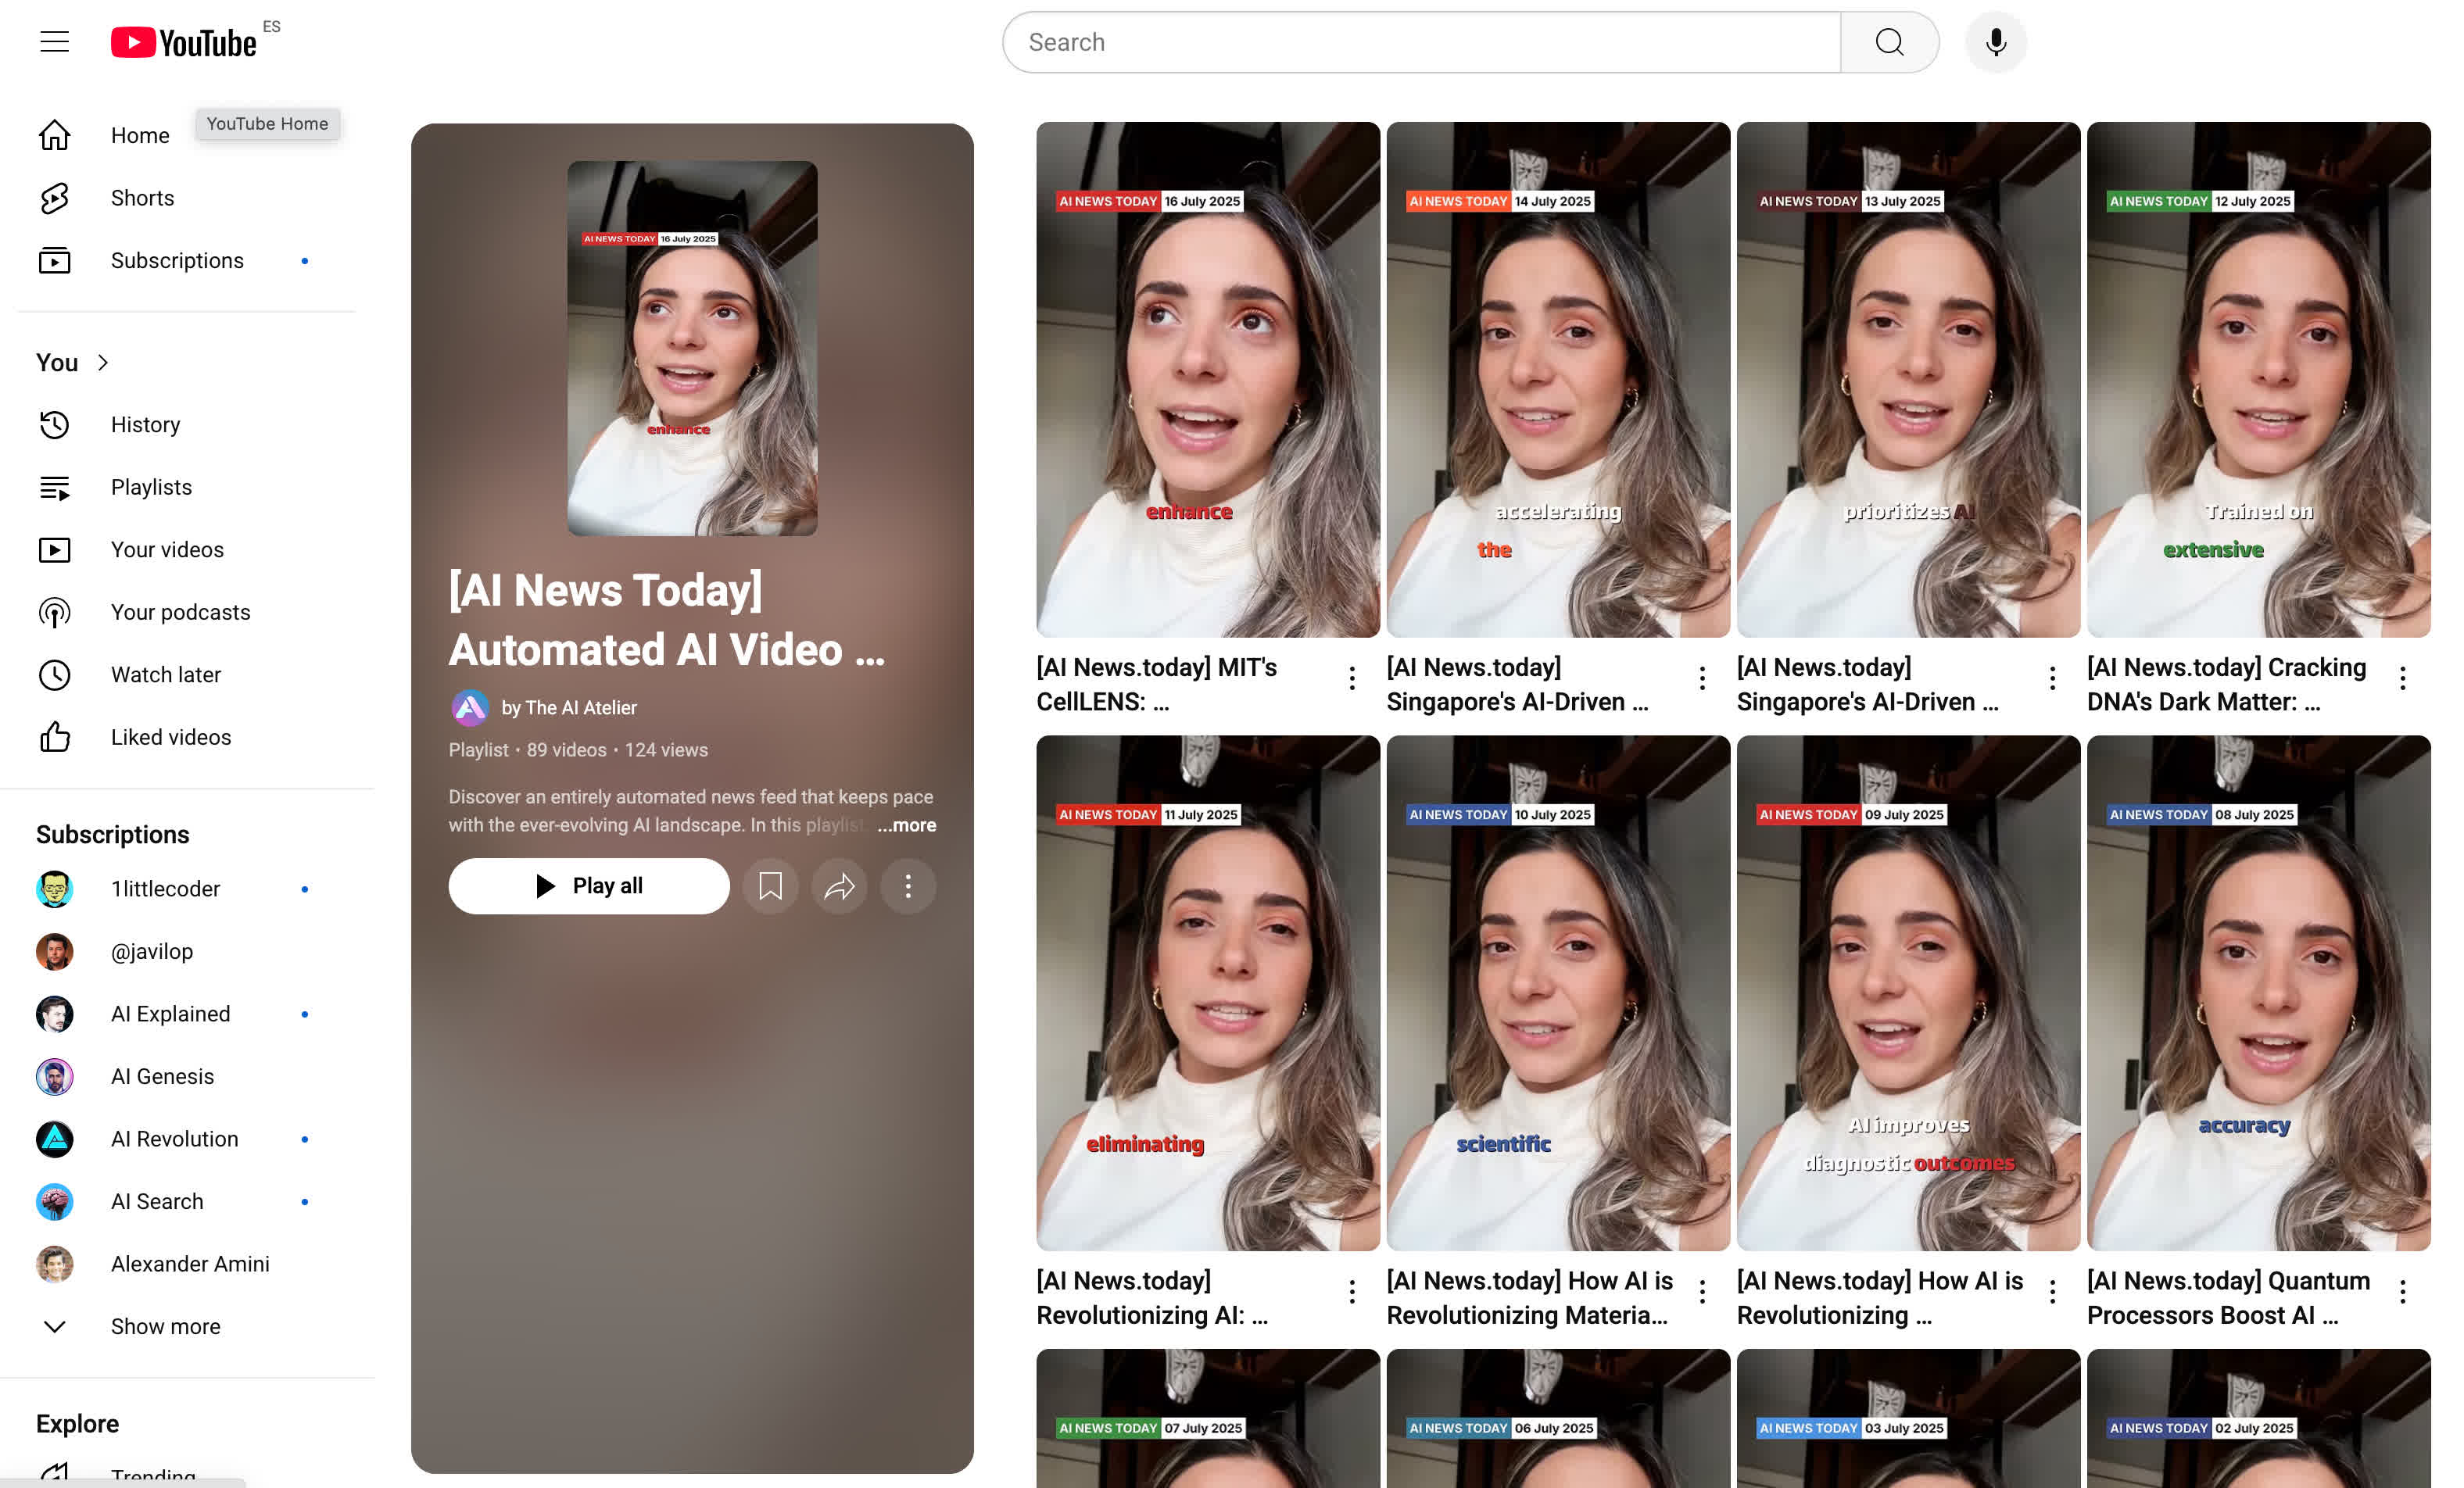Open options for Cracking DNA's Dark Matter
2464x1488 pixels.
tap(2402, 679)
